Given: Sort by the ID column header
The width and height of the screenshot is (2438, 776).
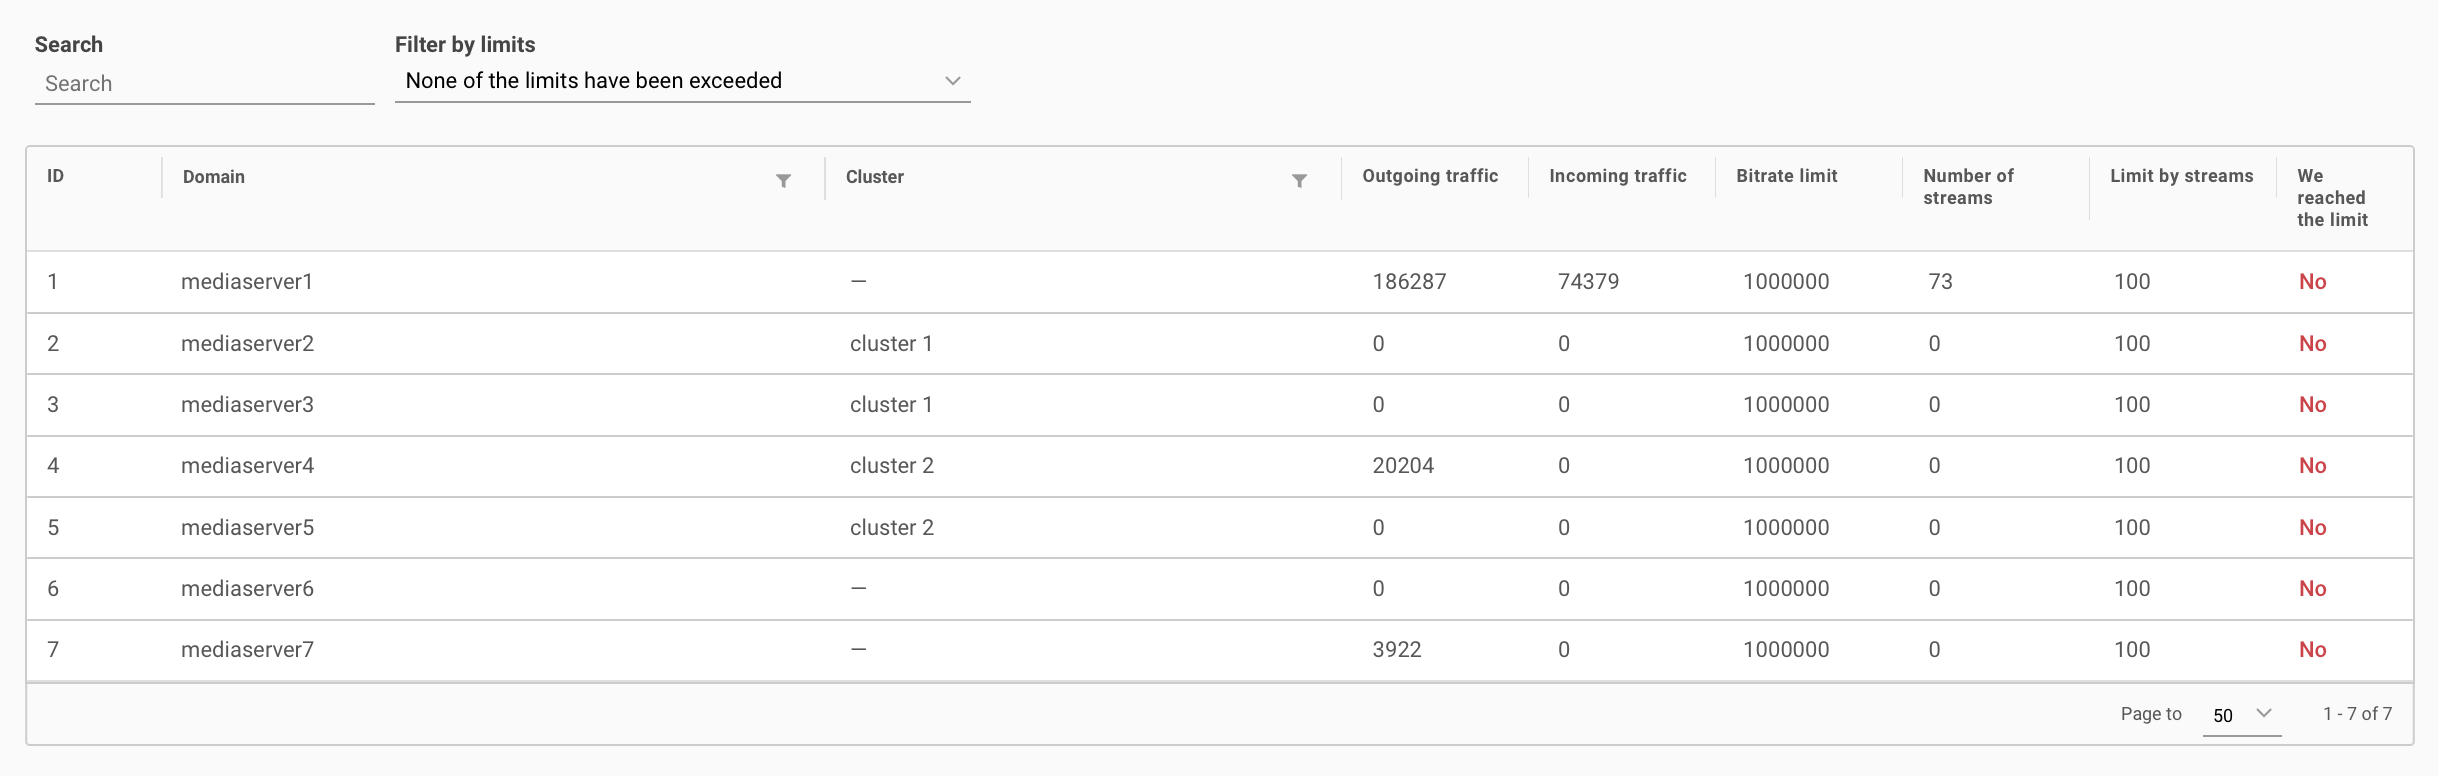Looking at the screenshot, I should 56,176.
